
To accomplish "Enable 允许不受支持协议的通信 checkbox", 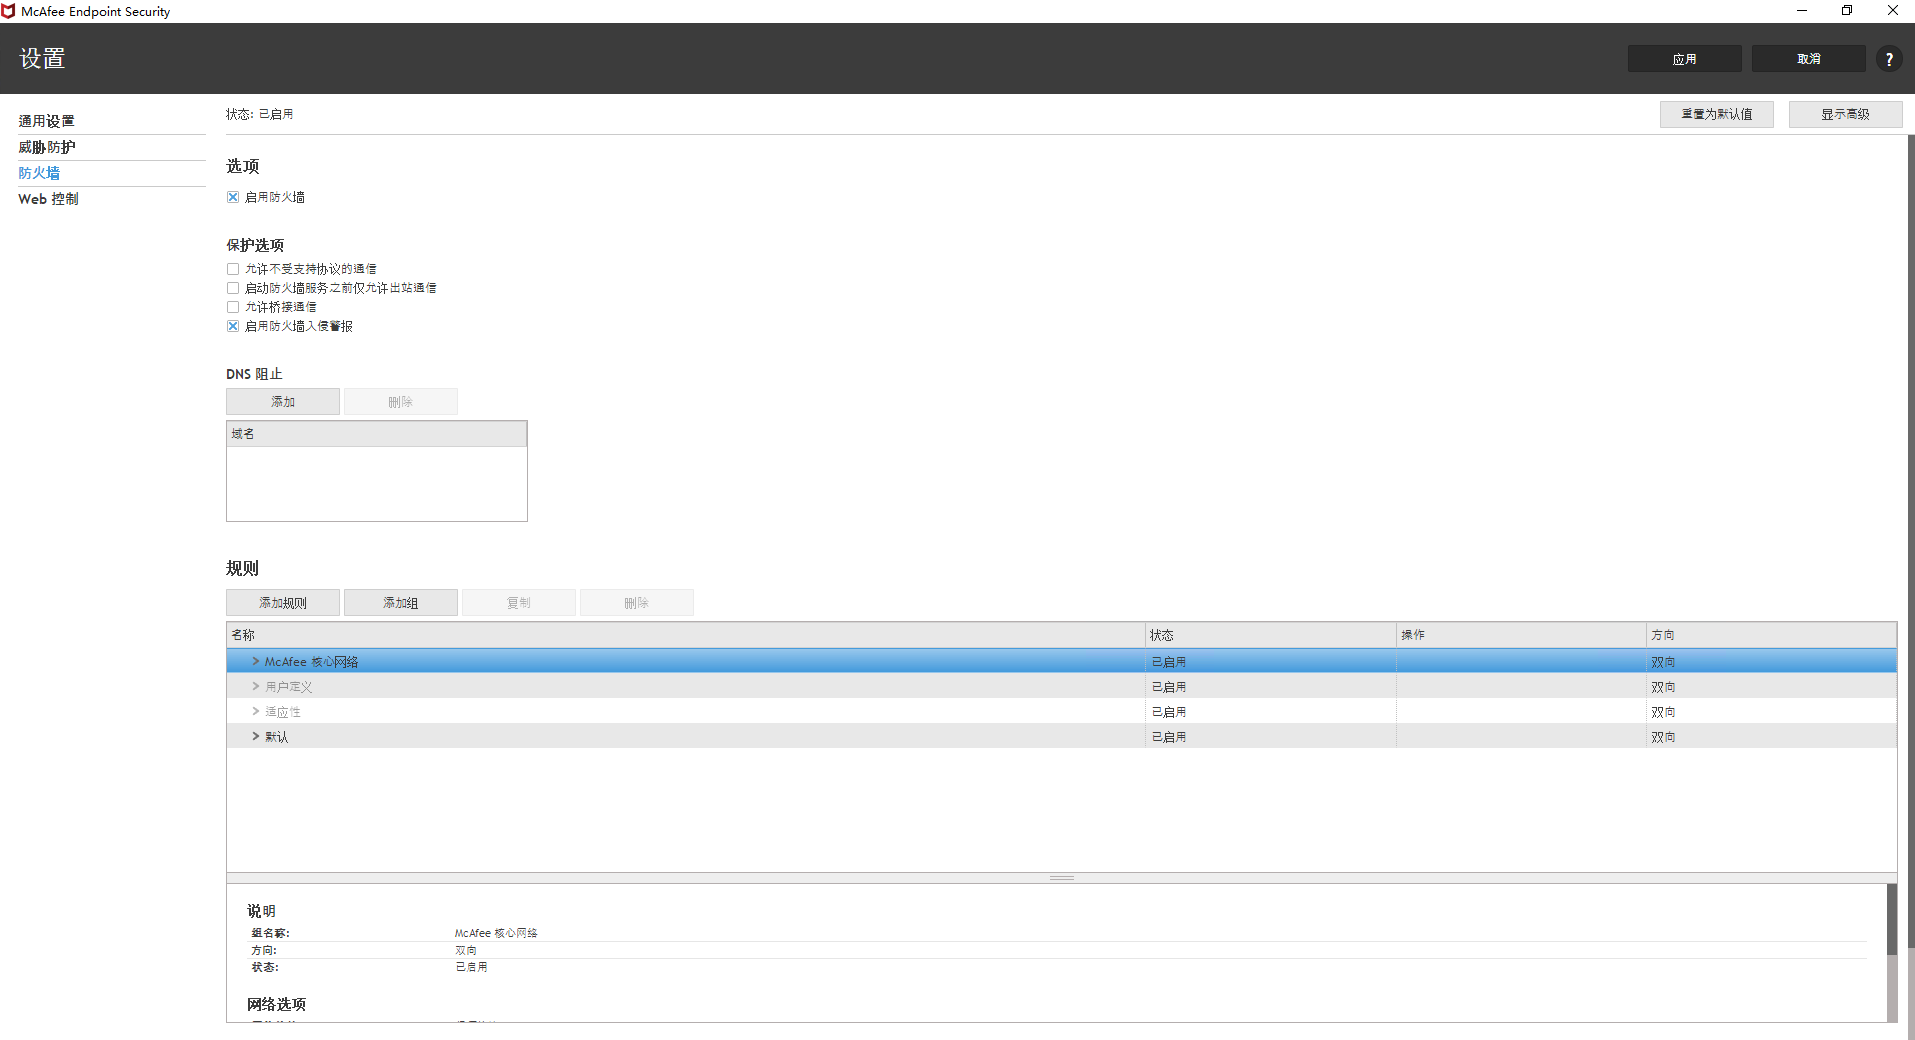I will pyautogui.click(x=233, y=269).
